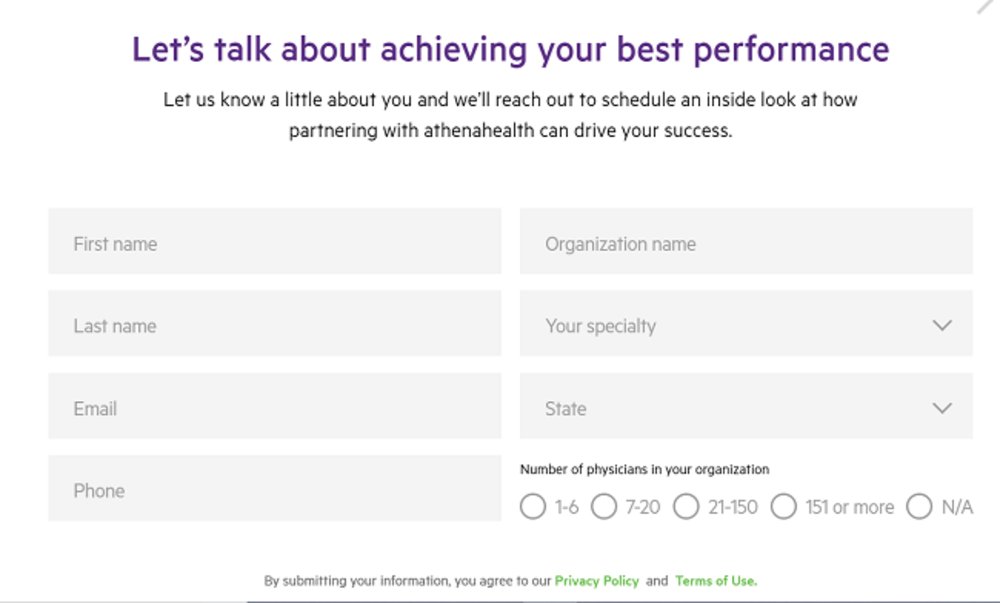Click the Last name input field
Viewport: 1000px width, 603px height.
point(275,325)
